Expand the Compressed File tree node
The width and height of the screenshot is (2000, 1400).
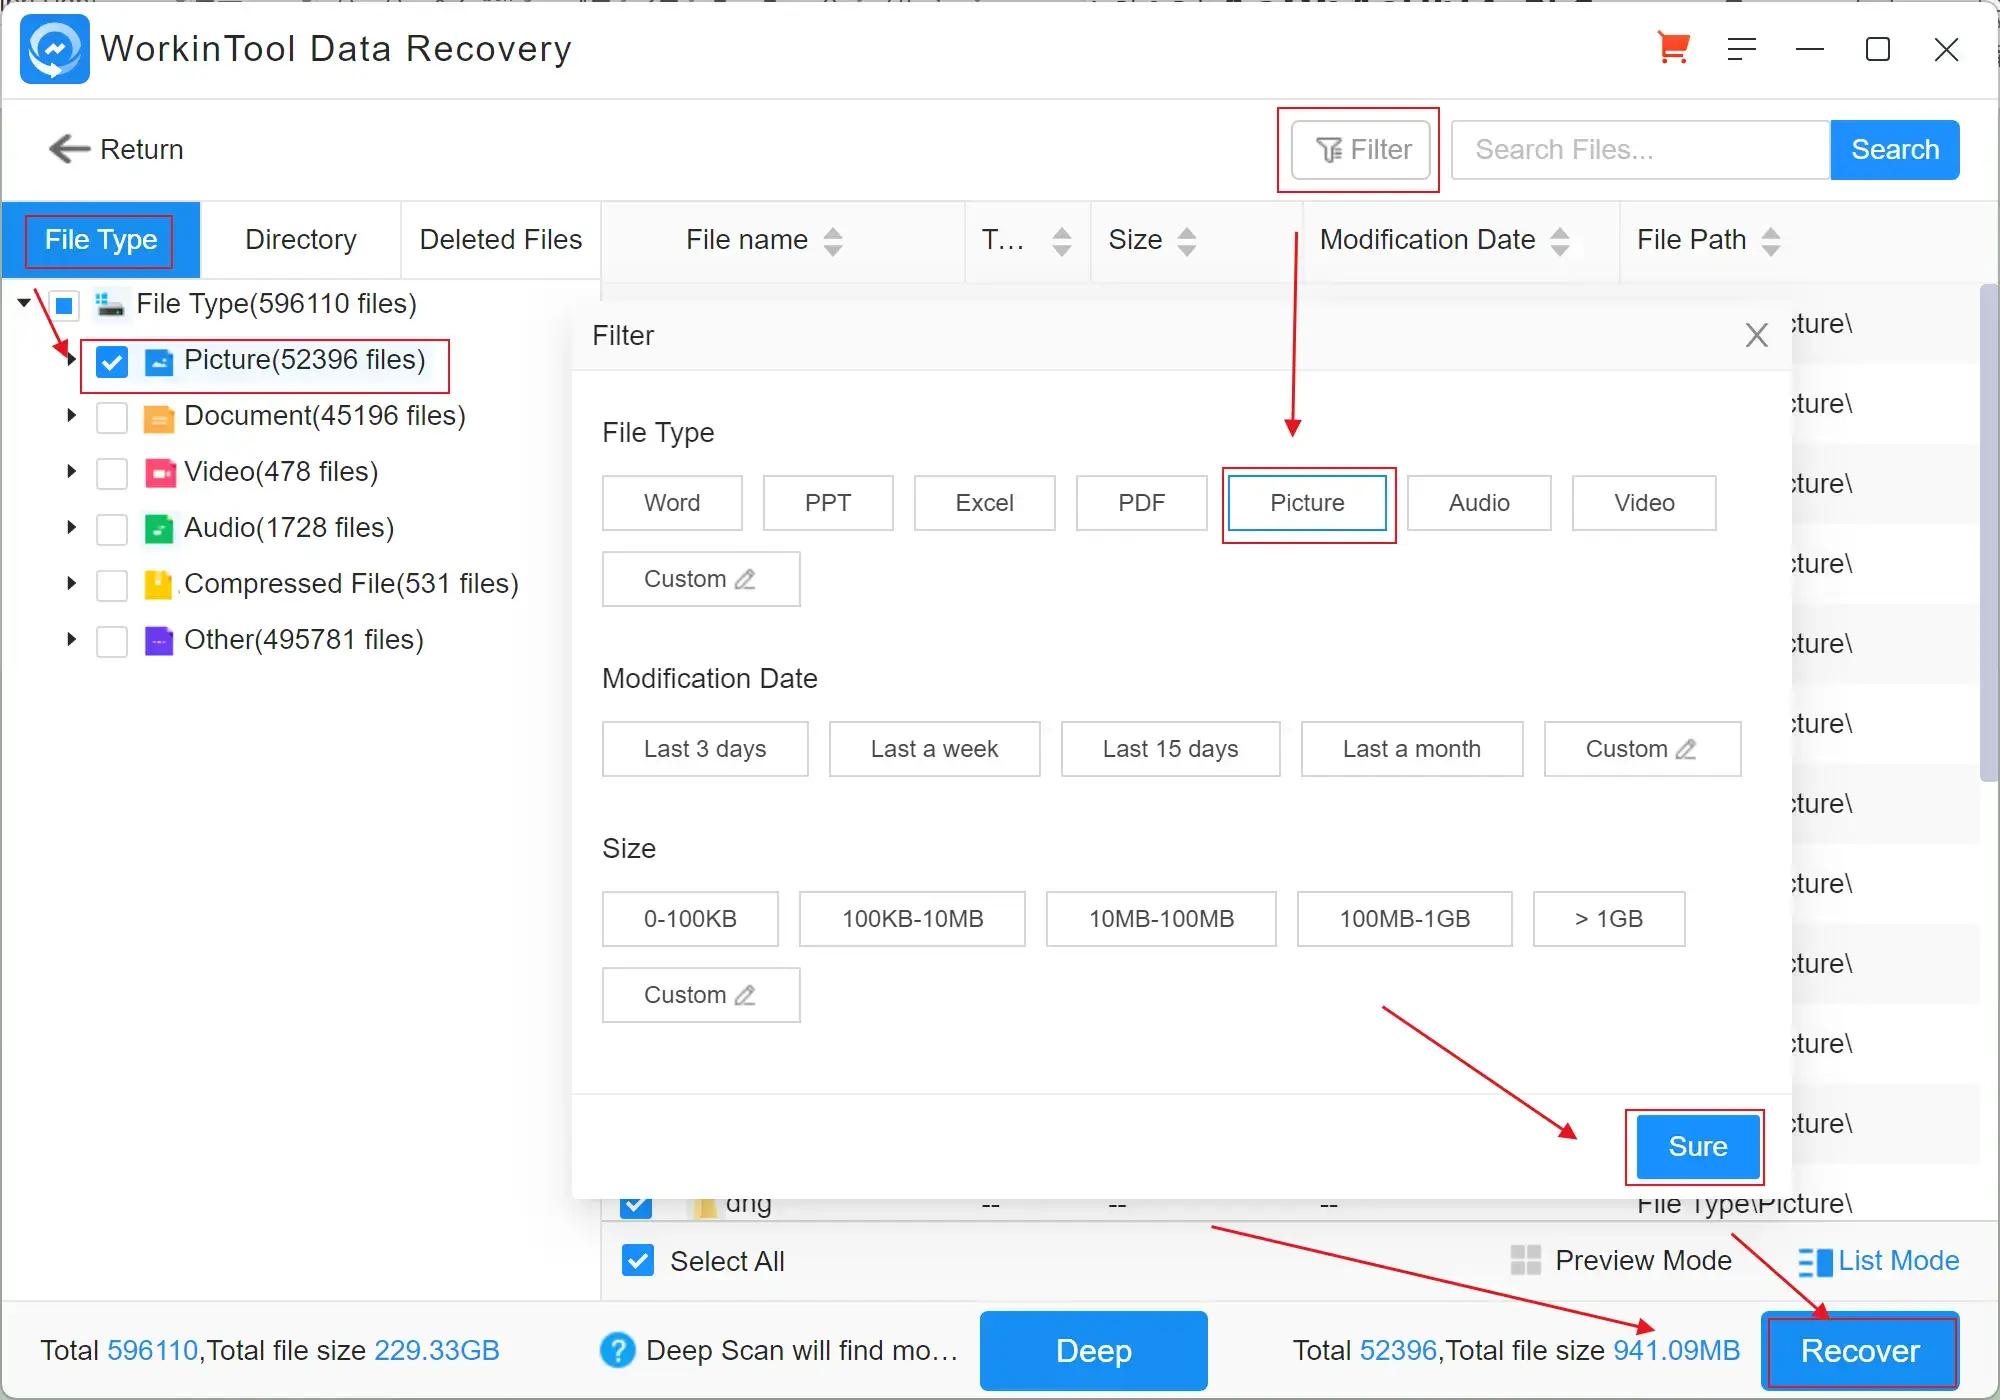coord(71,583)
